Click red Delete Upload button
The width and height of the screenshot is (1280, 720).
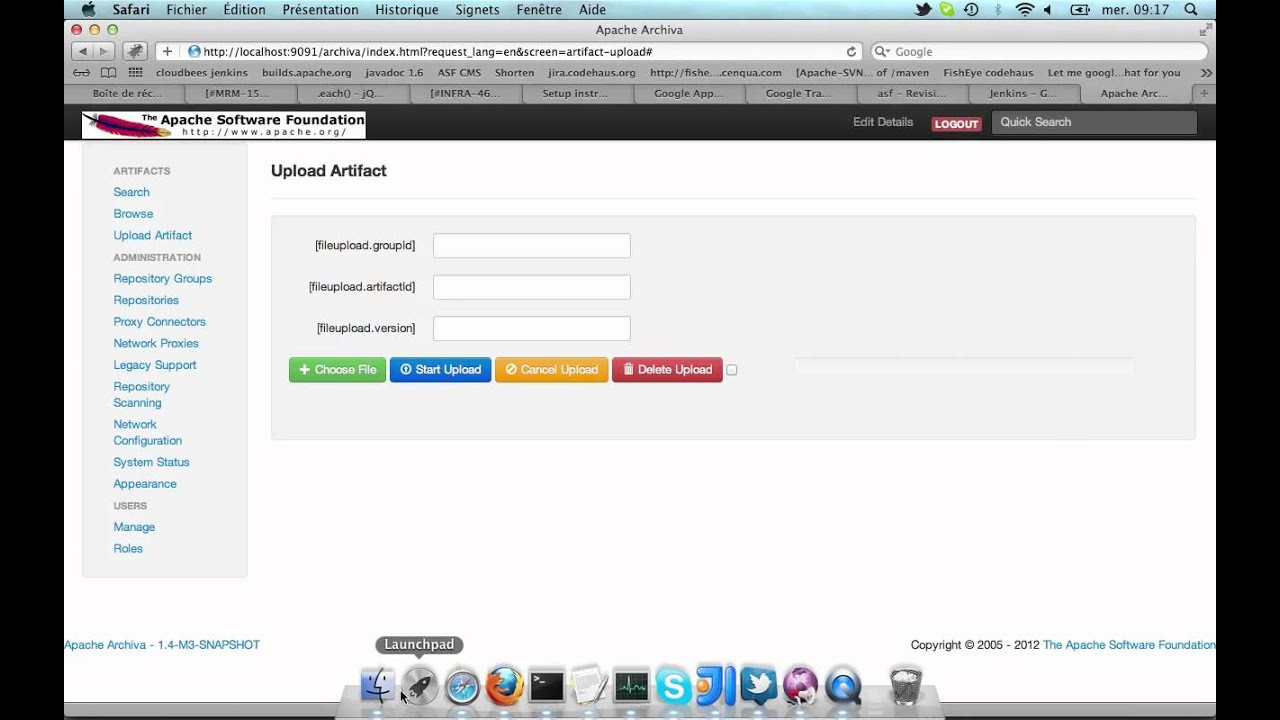tap(667, 370)
